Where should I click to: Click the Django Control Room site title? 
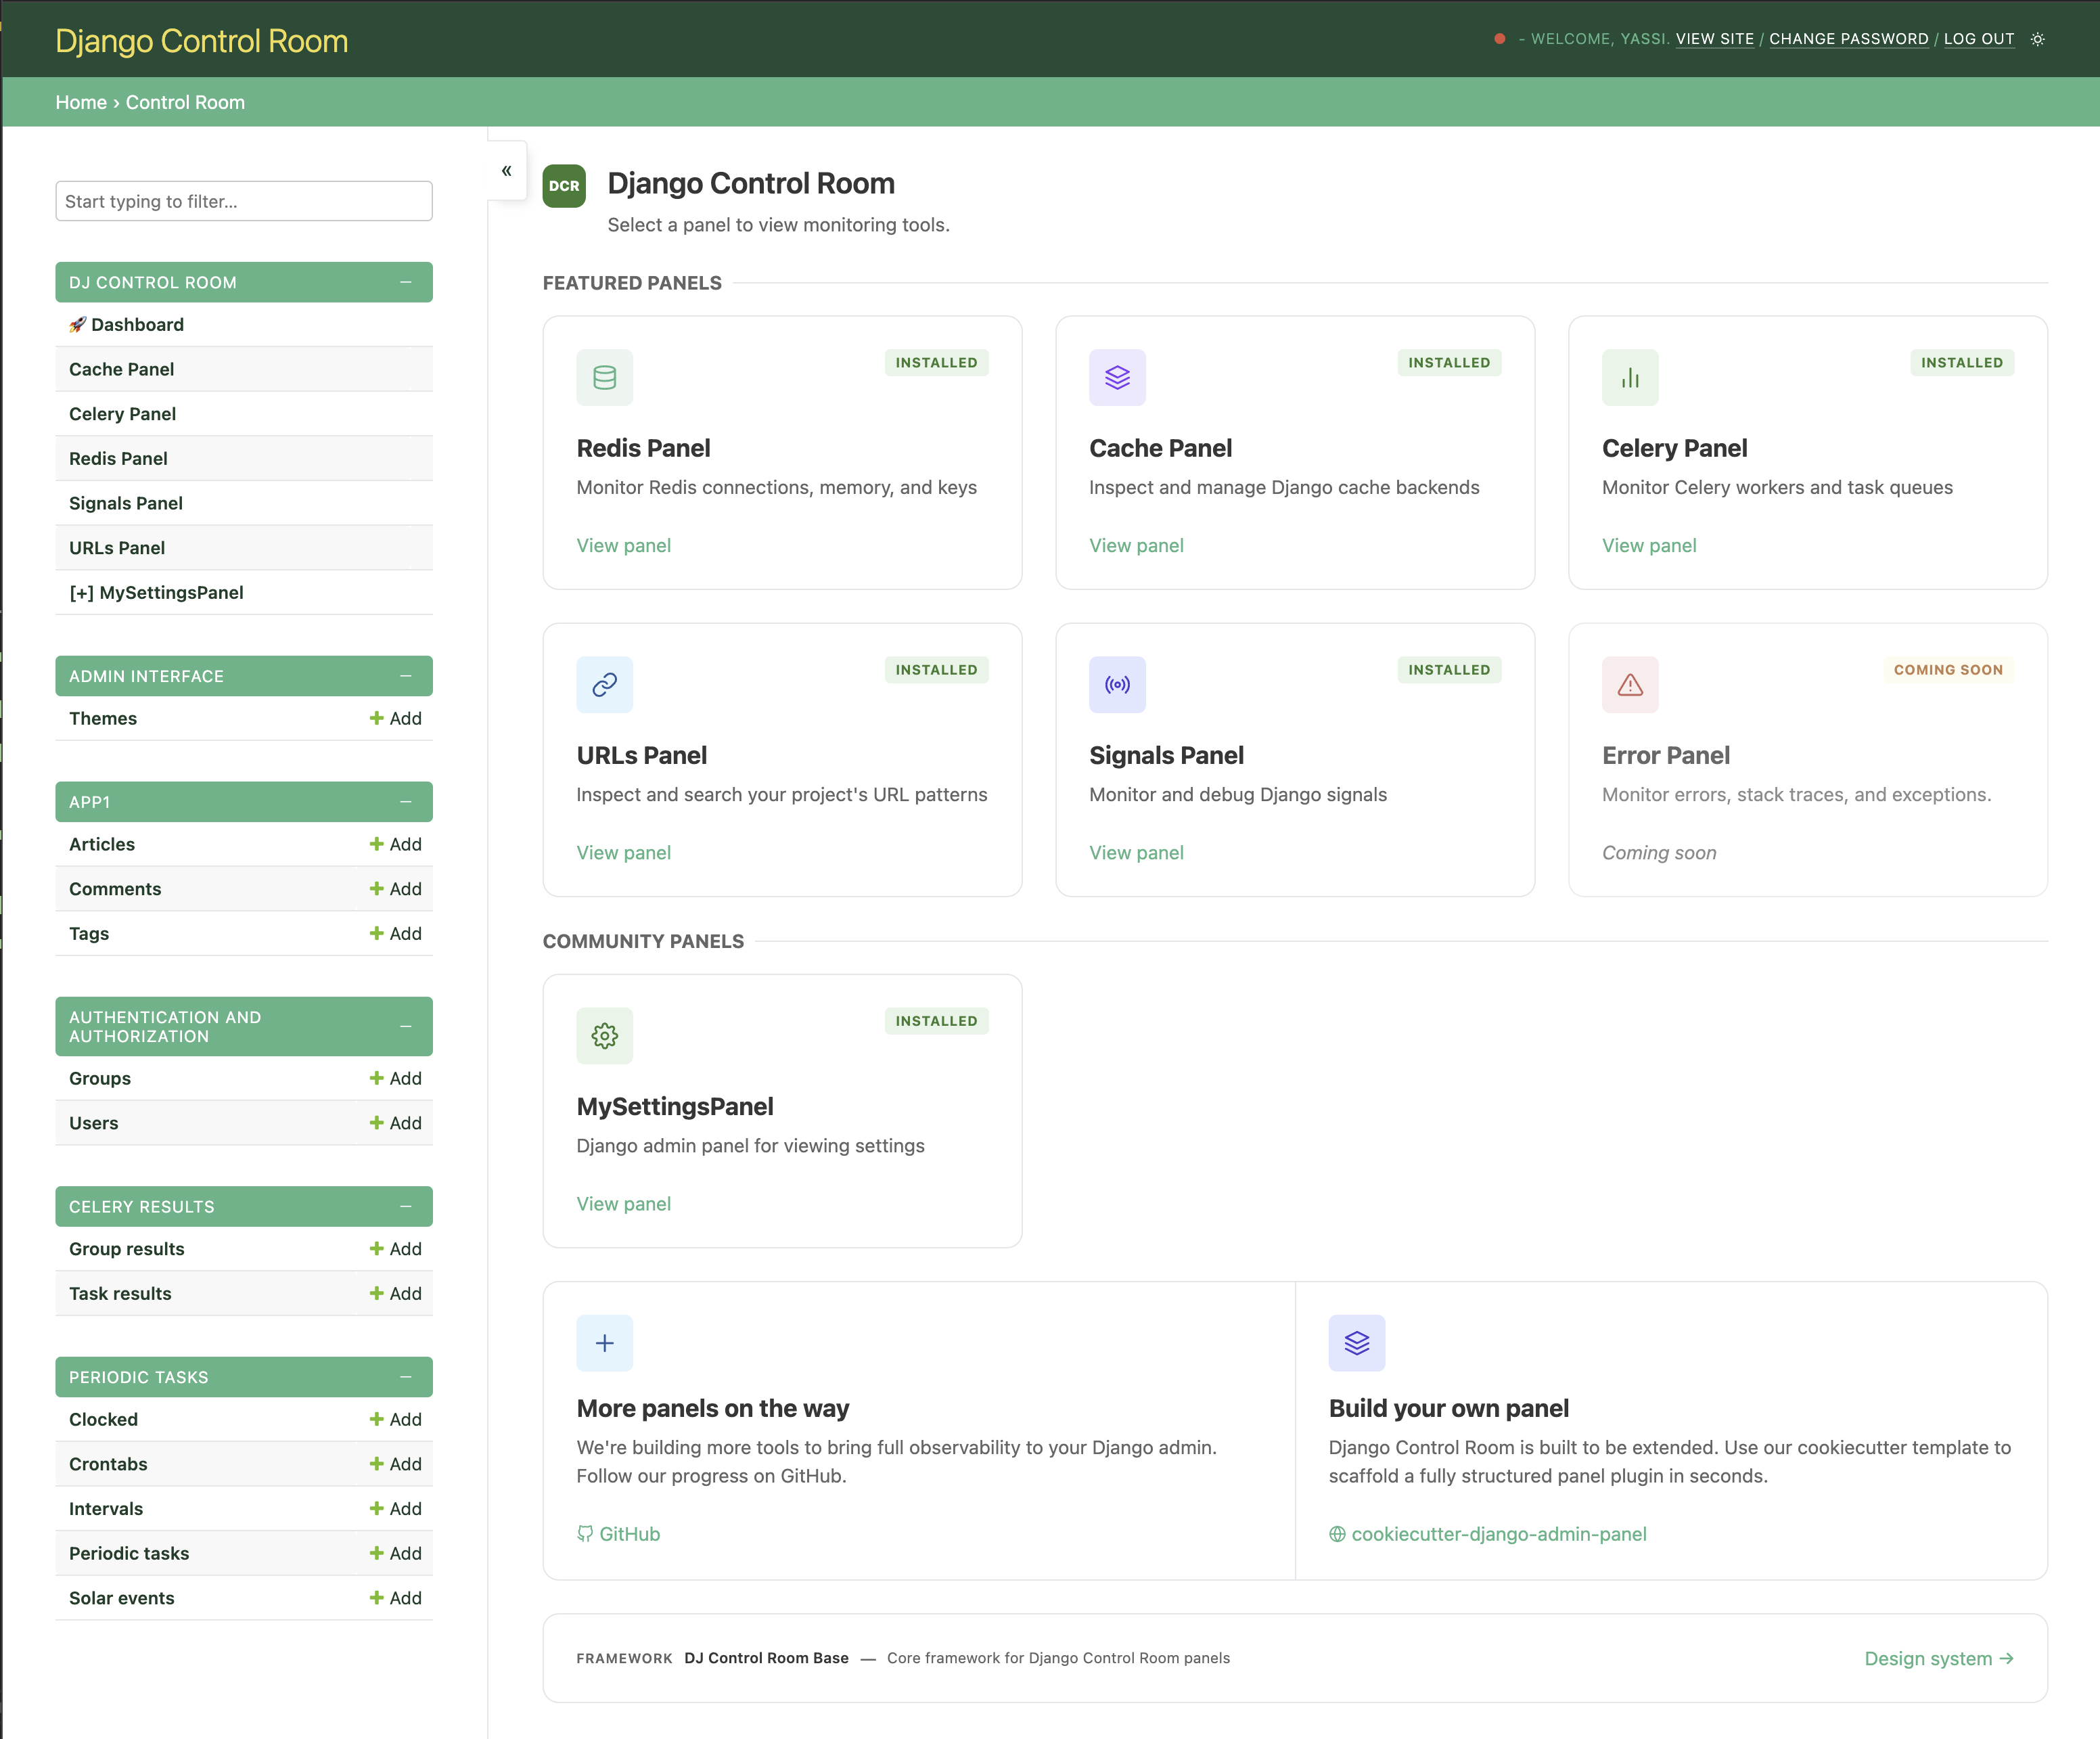202,41
